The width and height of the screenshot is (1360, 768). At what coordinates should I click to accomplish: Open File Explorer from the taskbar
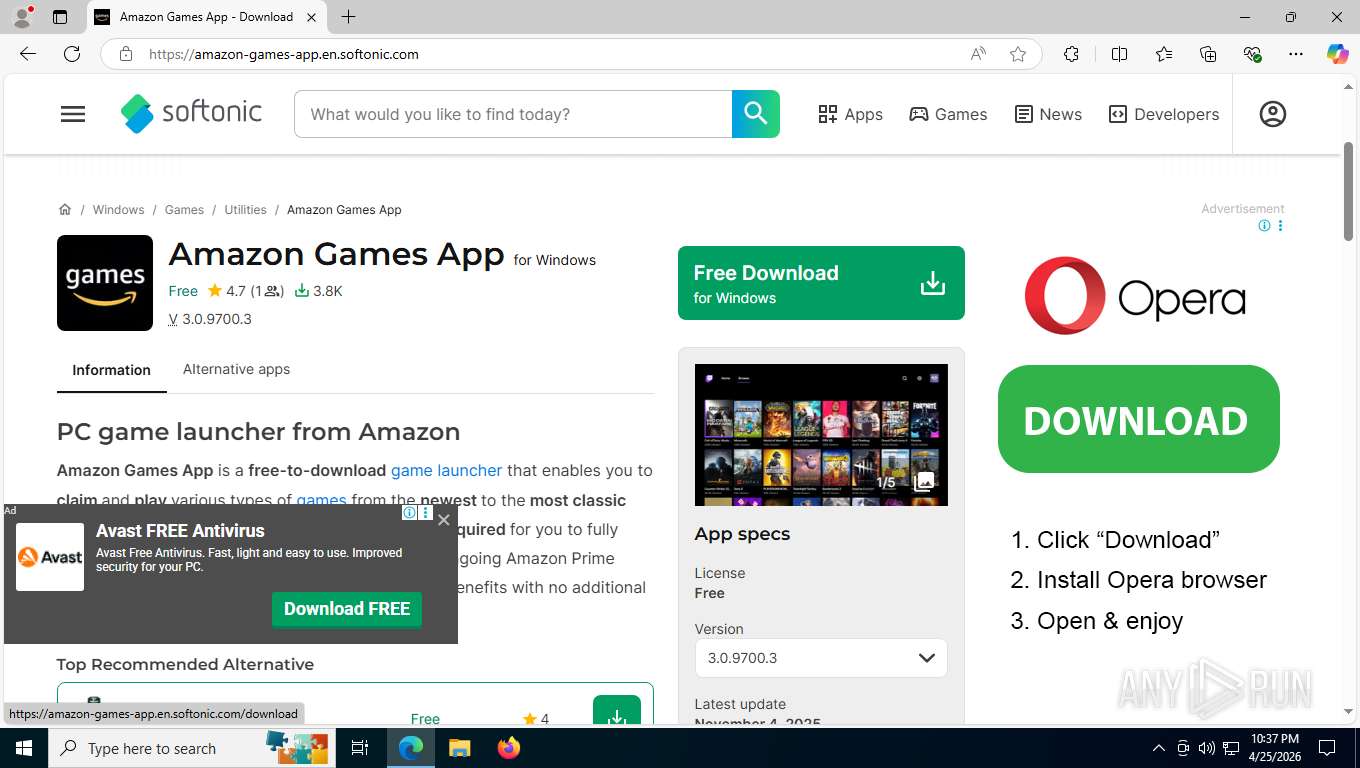(x=459, y=748)
